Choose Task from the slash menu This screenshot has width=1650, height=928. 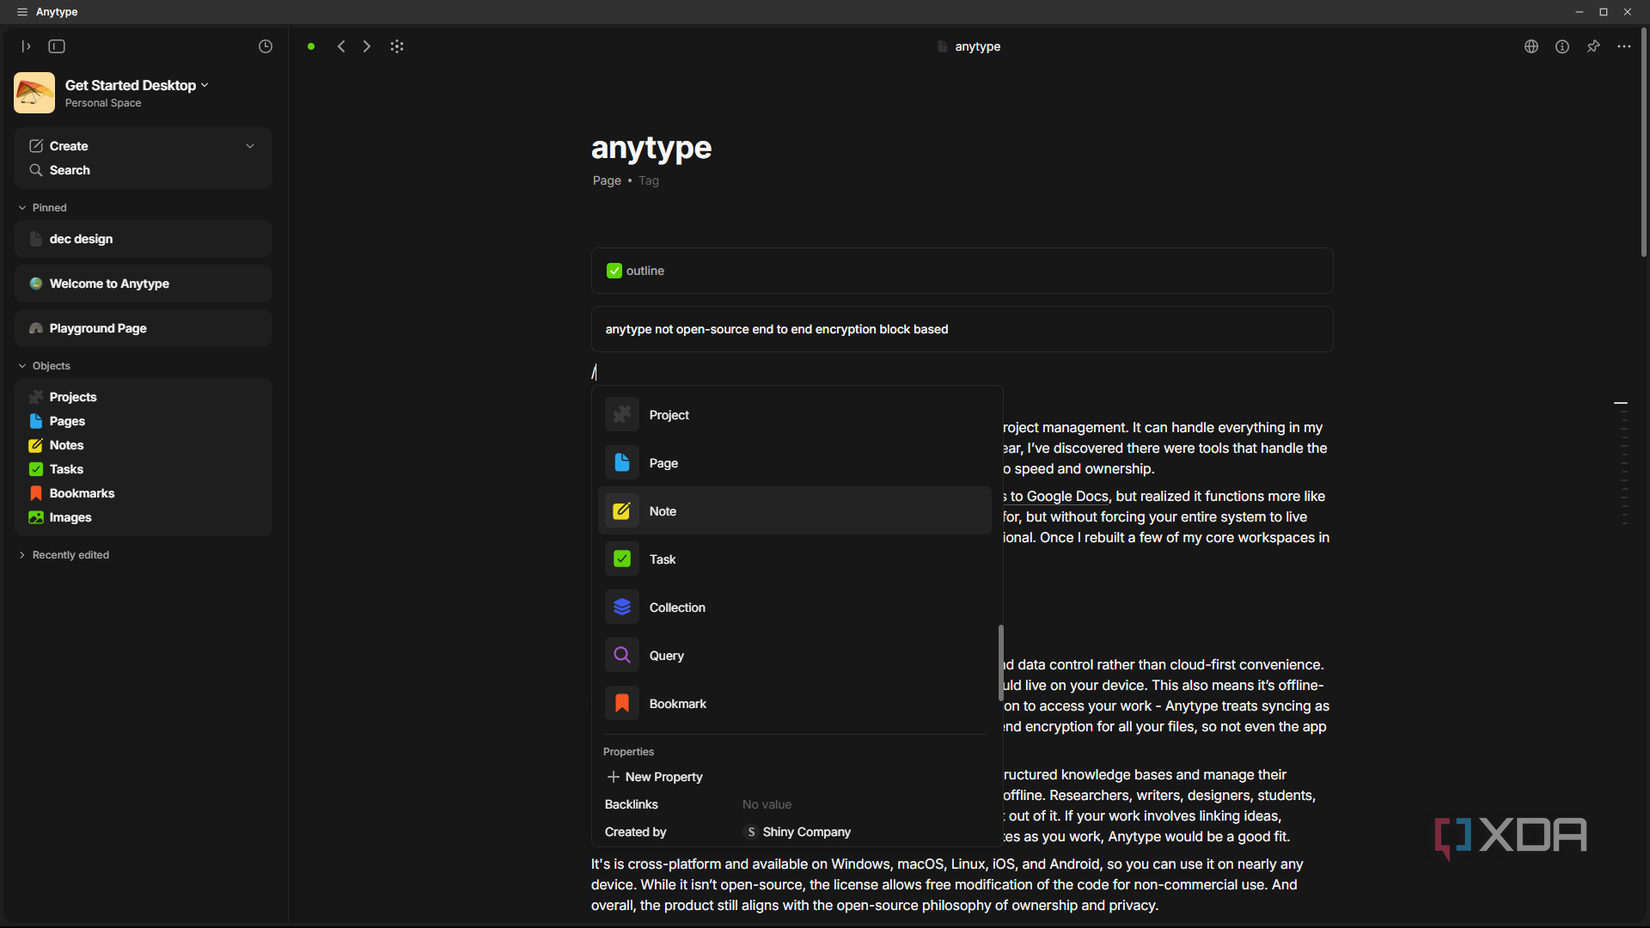pyautogui.click(x=795, y=559)
